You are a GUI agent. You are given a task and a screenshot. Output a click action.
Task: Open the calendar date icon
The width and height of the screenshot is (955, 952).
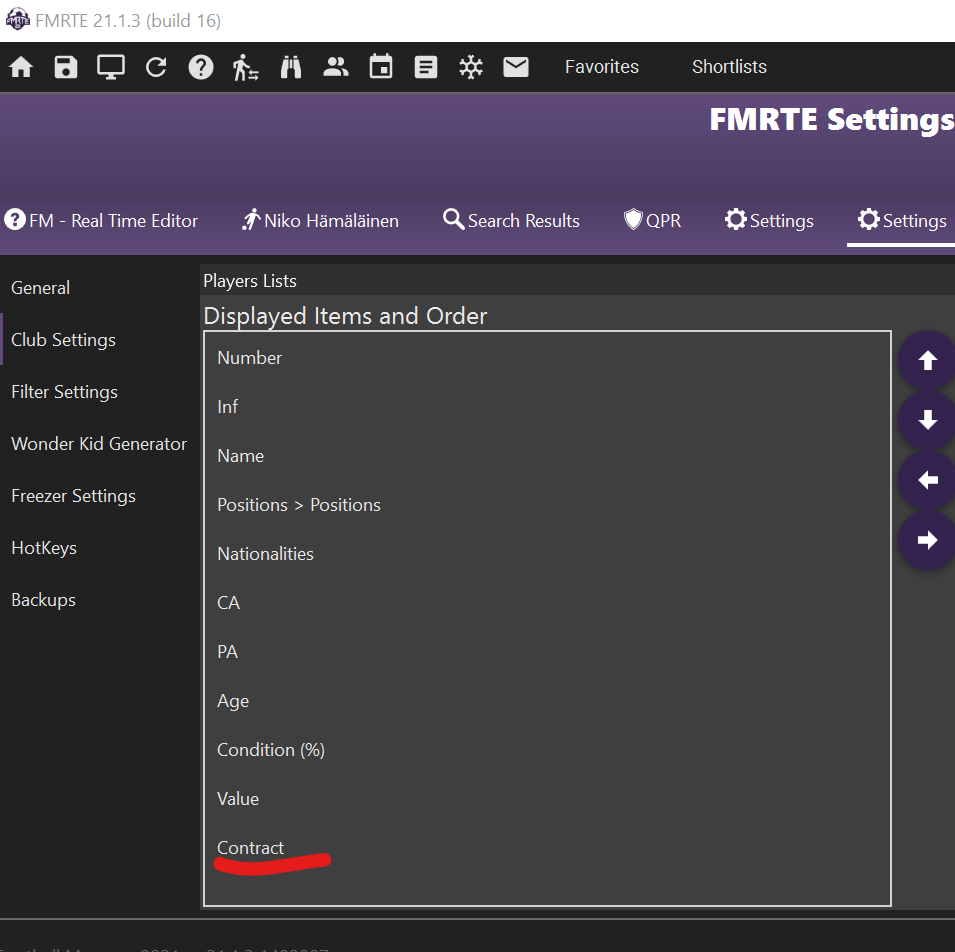coord(381,67)
